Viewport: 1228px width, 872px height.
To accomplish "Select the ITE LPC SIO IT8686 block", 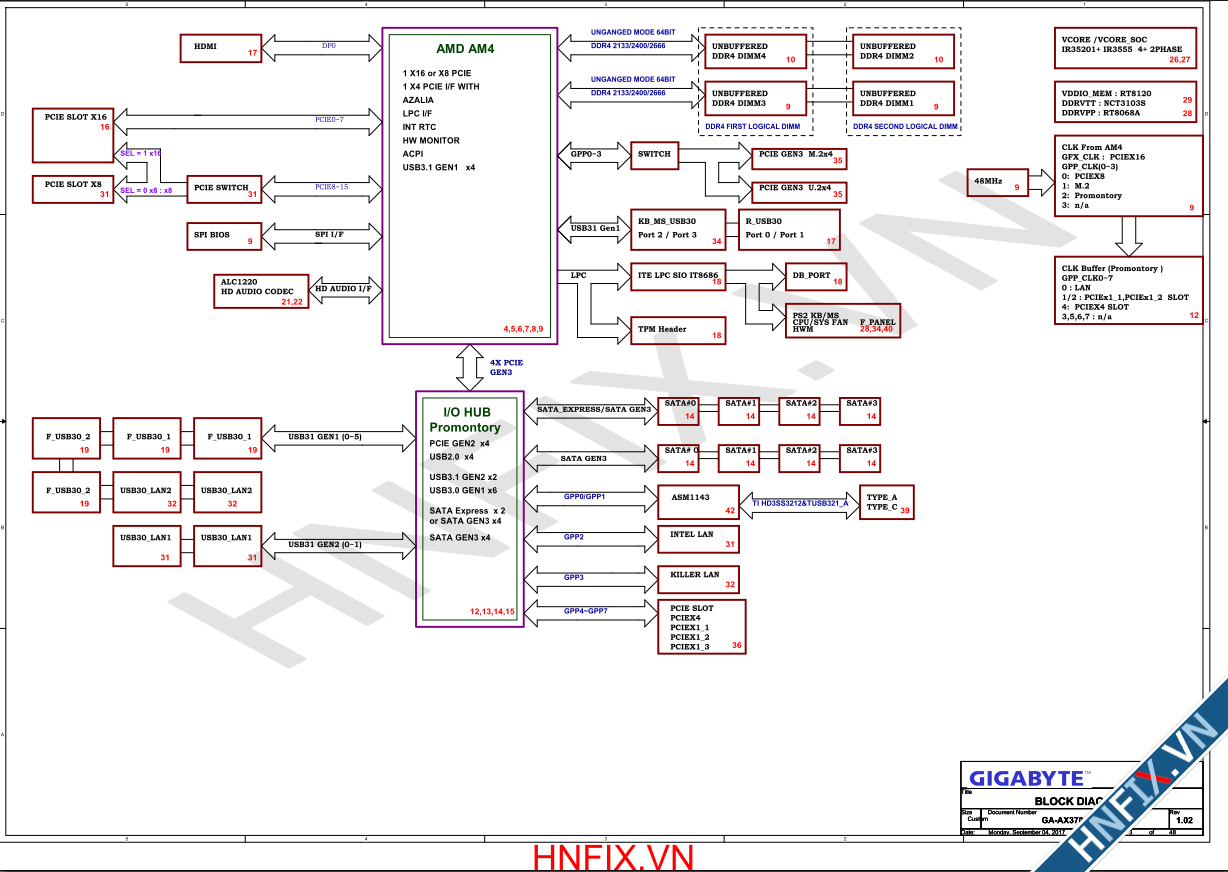I will (678, 276).
